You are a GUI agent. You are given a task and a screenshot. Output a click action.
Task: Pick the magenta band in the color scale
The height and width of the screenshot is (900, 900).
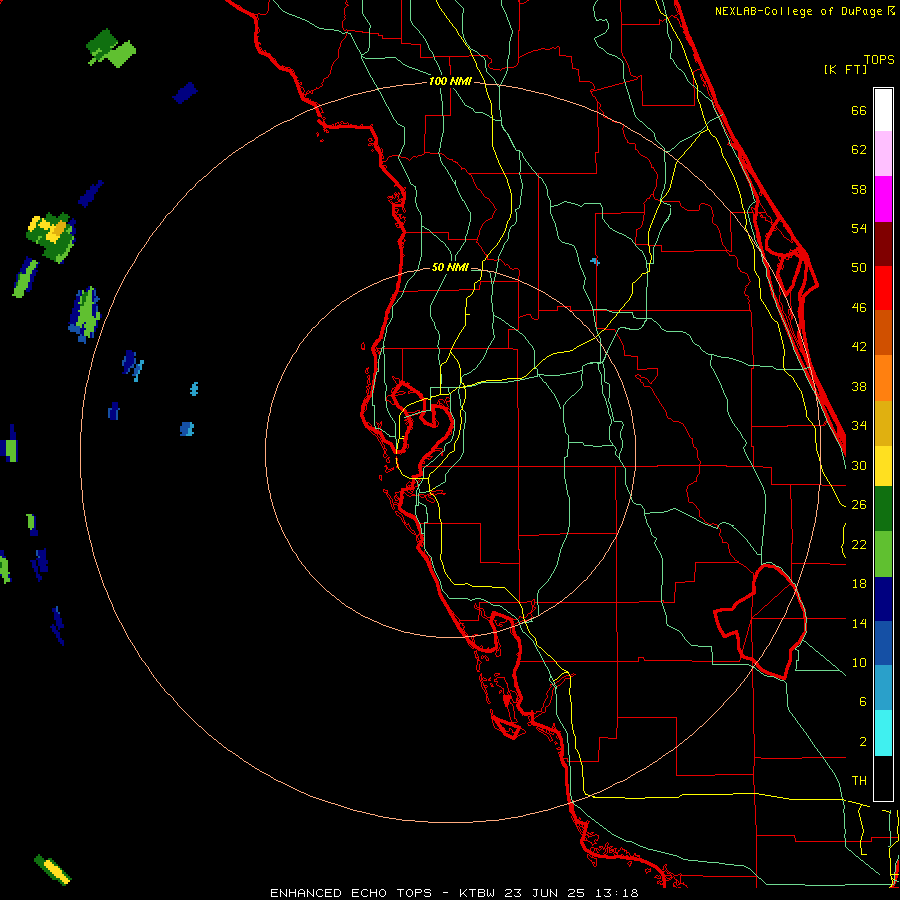tap(883, 199)
